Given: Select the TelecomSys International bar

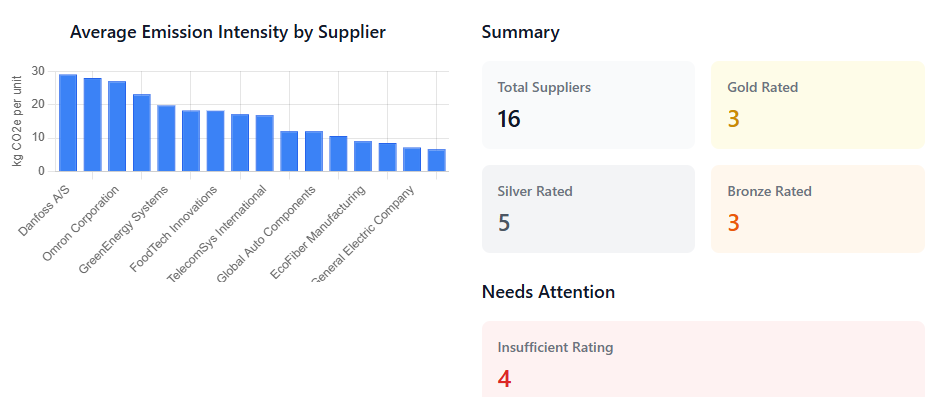Looking at the screenshot, I should tap(264, 143).
